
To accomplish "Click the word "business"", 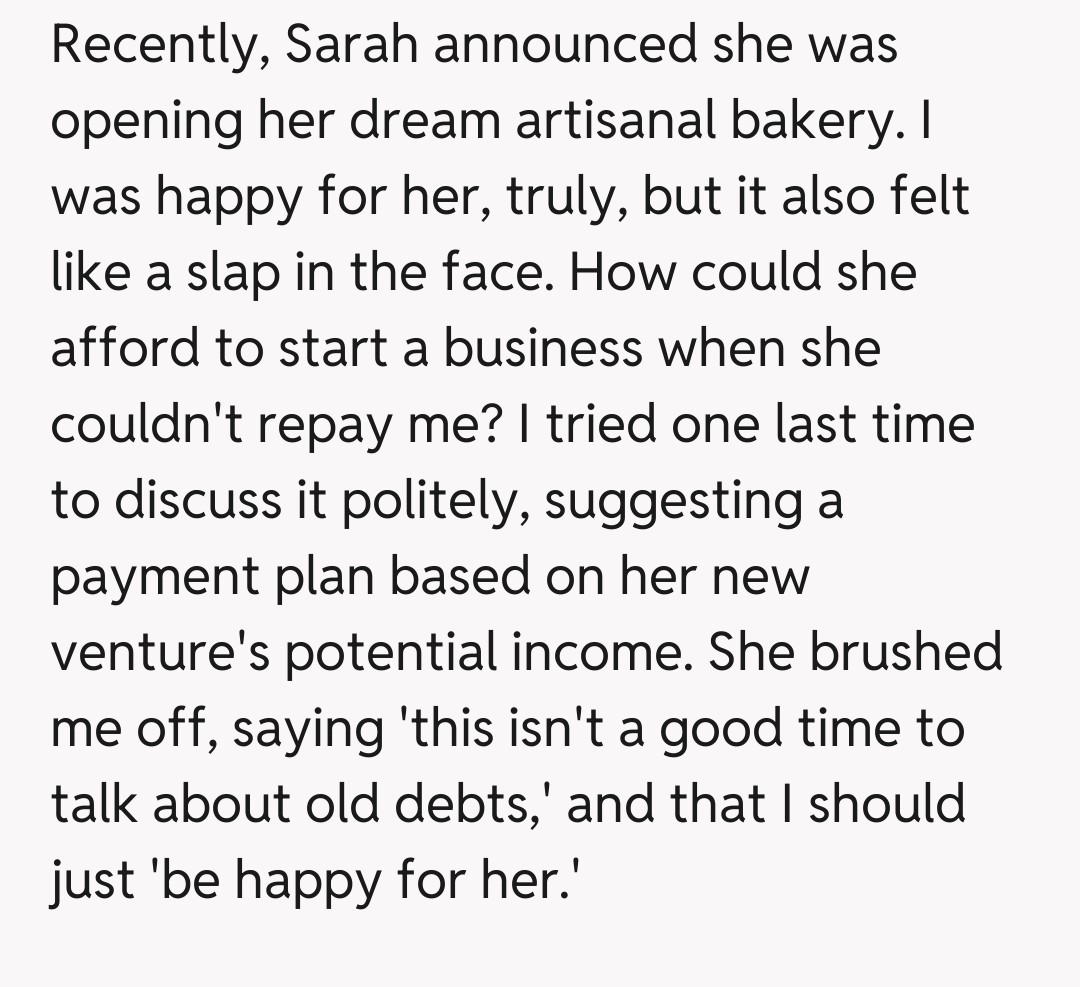I will (543, 350).
